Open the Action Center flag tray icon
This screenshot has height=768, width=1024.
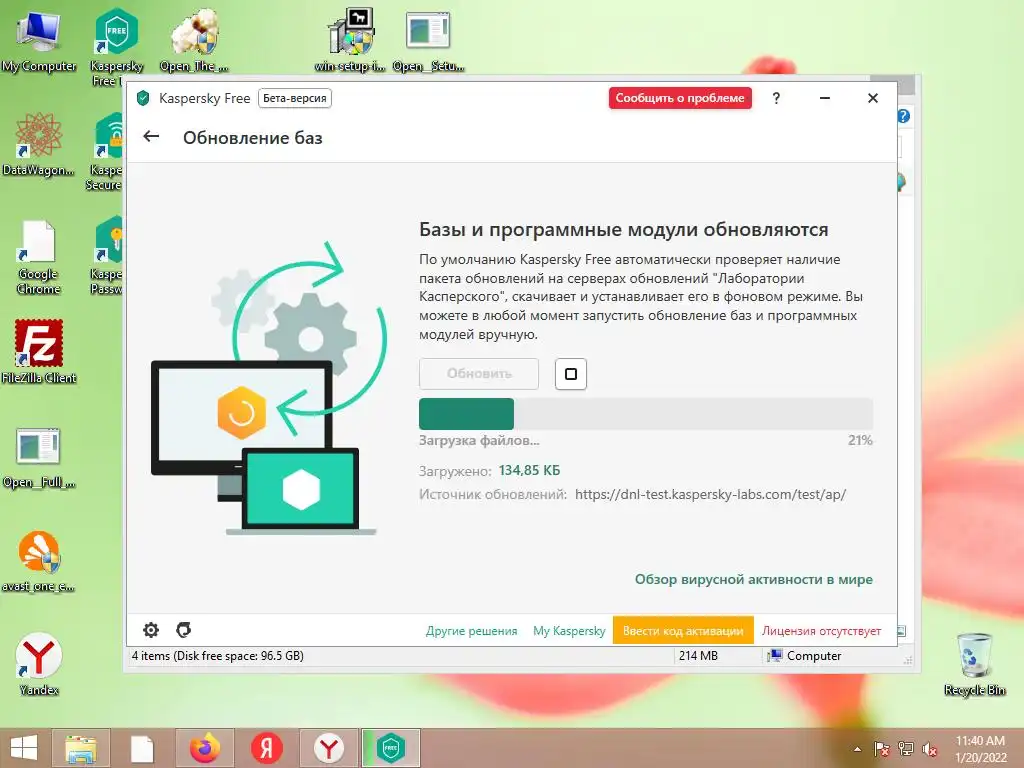pos(881,749)
